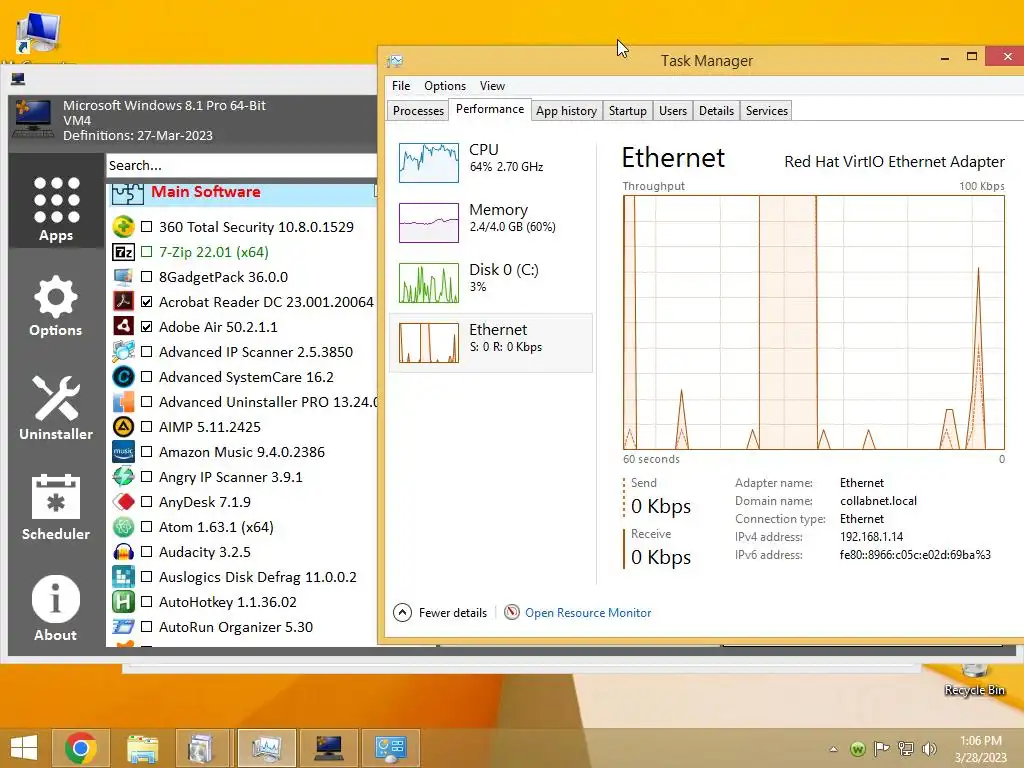Click the 360 Total Security icon

[123, 227]
